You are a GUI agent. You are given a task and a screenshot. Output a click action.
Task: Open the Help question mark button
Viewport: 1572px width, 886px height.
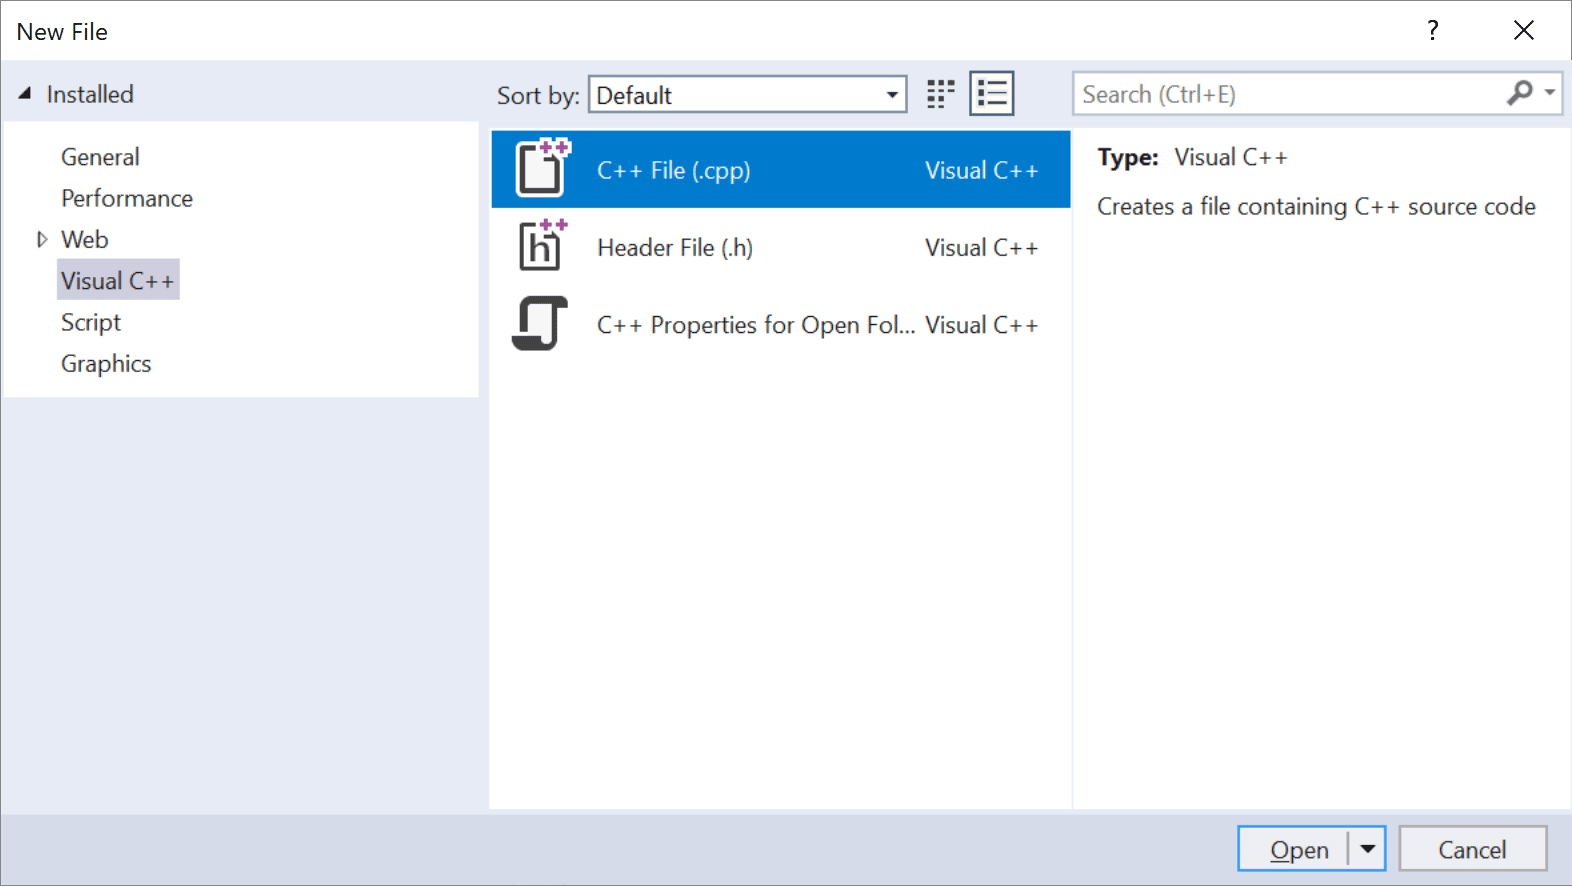1433,30
